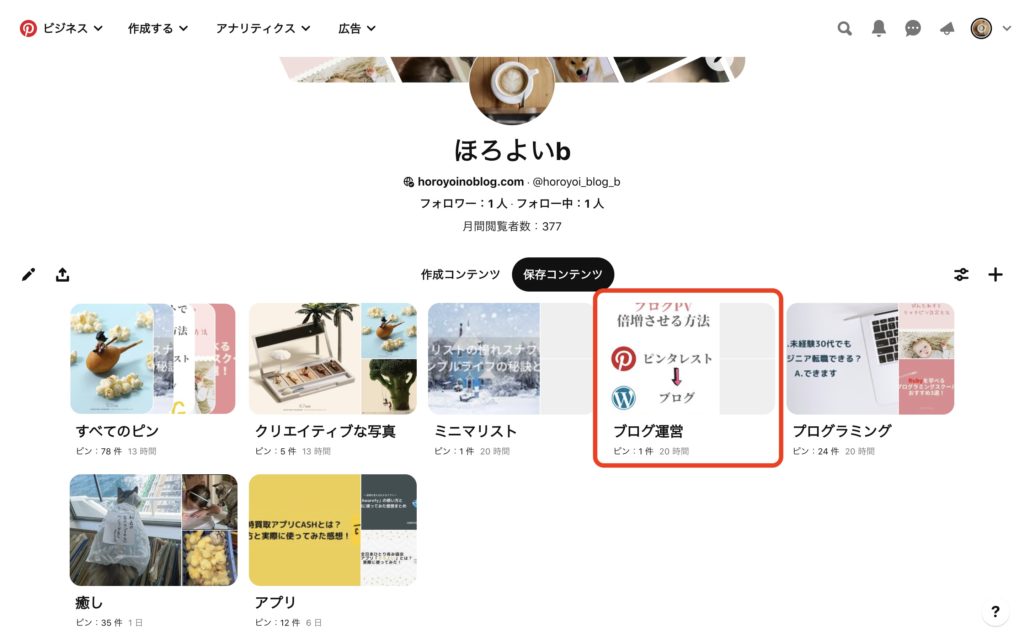Open the board sort filter icon
The width and height of the screenshot is (1024, 640).
(x=961, y=274)
